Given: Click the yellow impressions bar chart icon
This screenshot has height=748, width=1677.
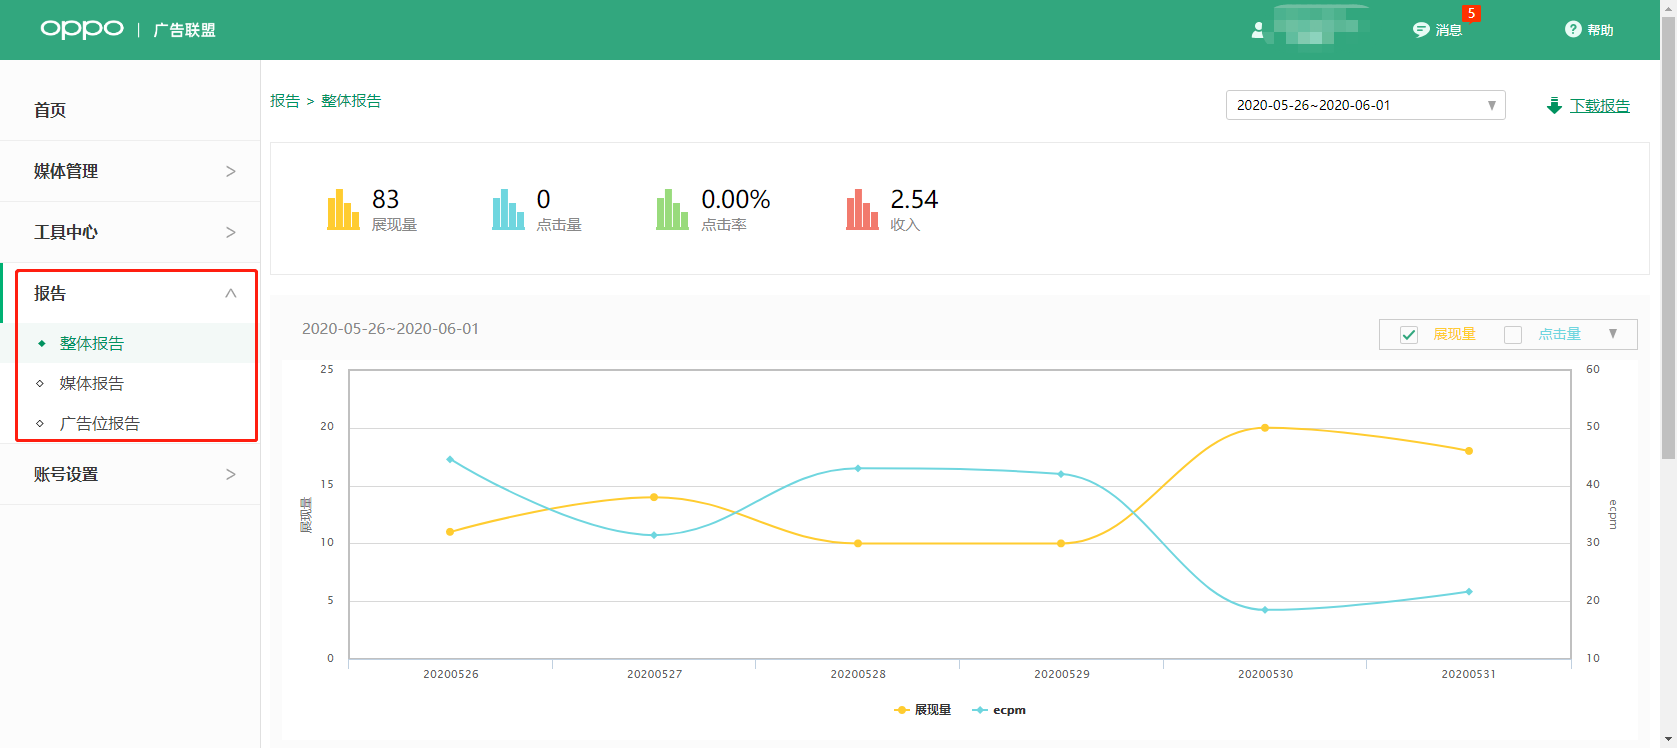Looking at the screenshot, I should point(343,210).
